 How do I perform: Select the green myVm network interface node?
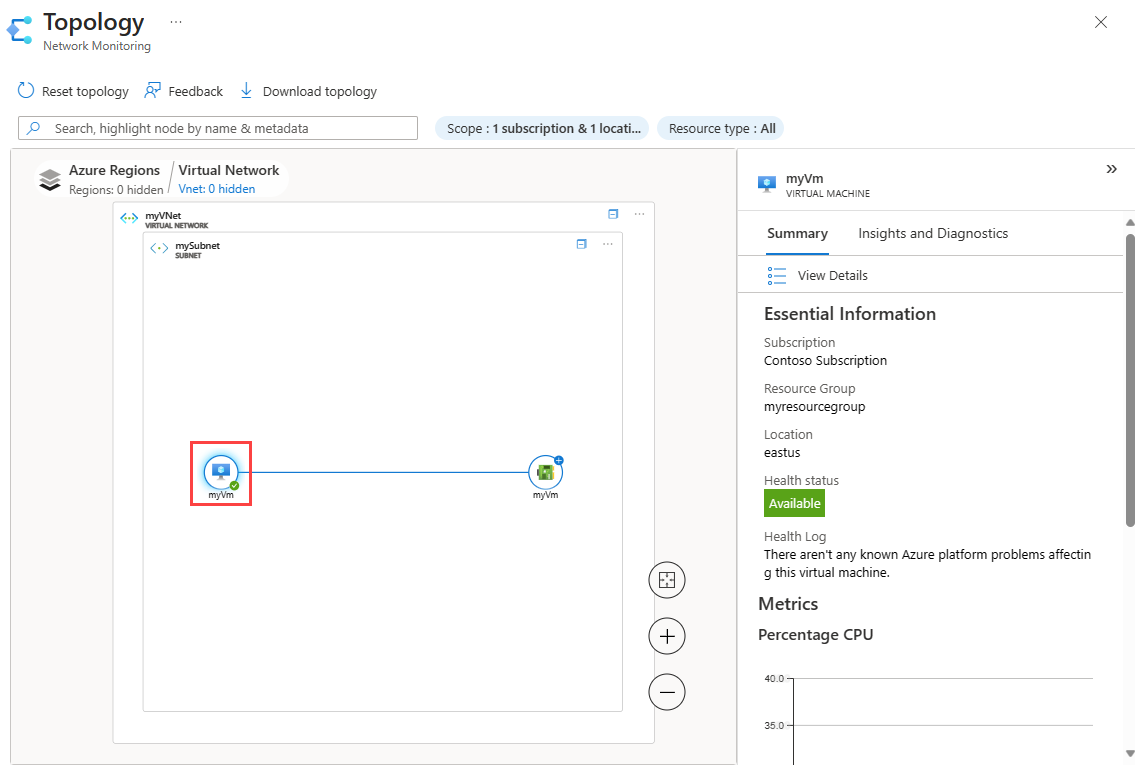point(545,472)
